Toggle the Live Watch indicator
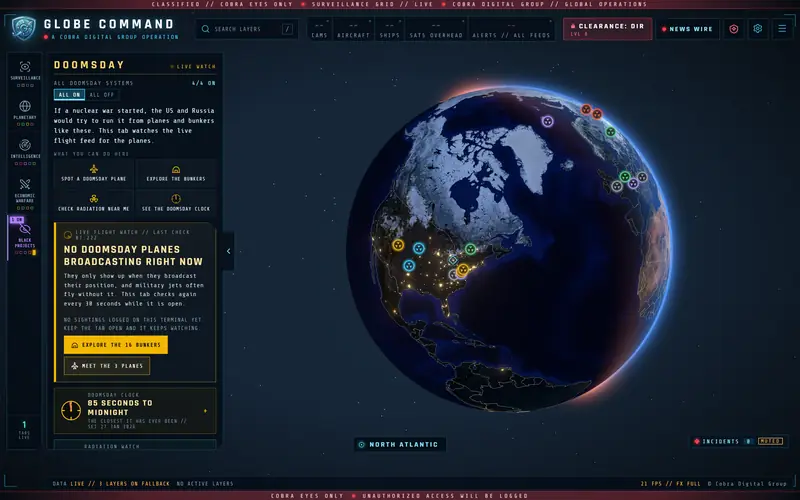800x500 pixels. tap(192, 66)
